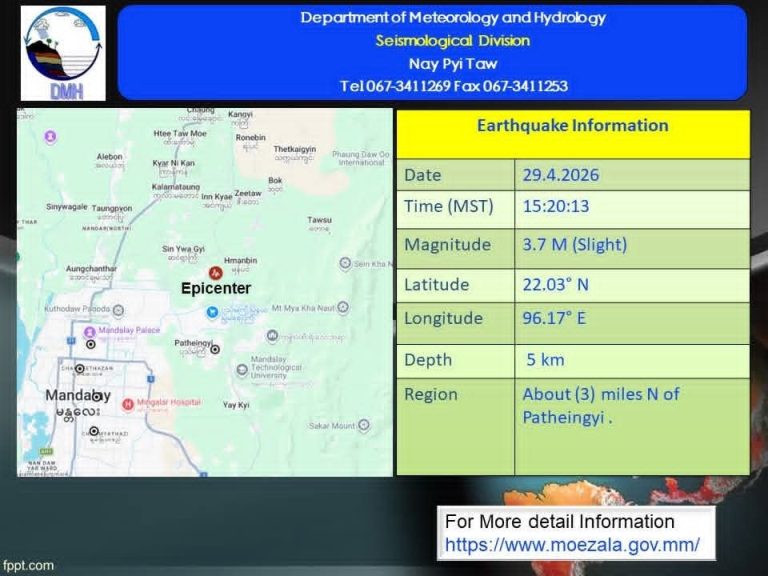Select the Sakar Mount landmark icon
This screenshot has height=576, width=768.
click(x=362, y=425)
